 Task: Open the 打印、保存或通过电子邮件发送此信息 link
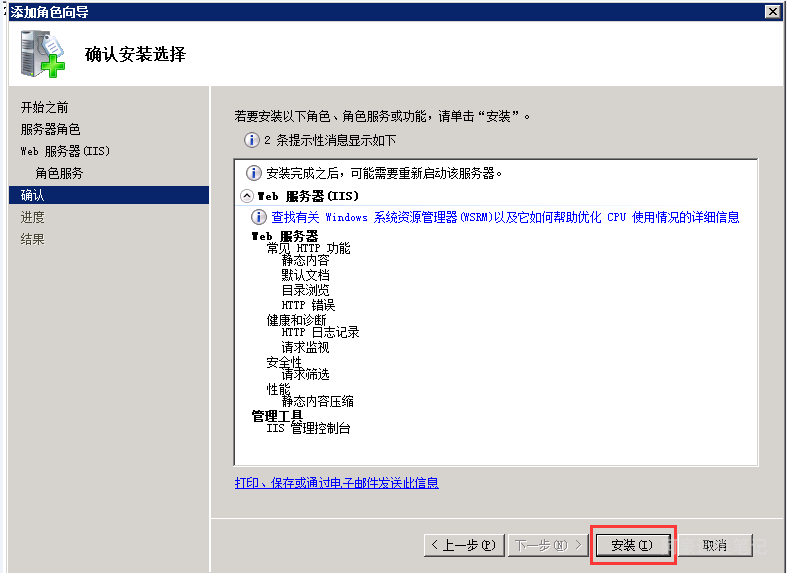tap(336, 483)
